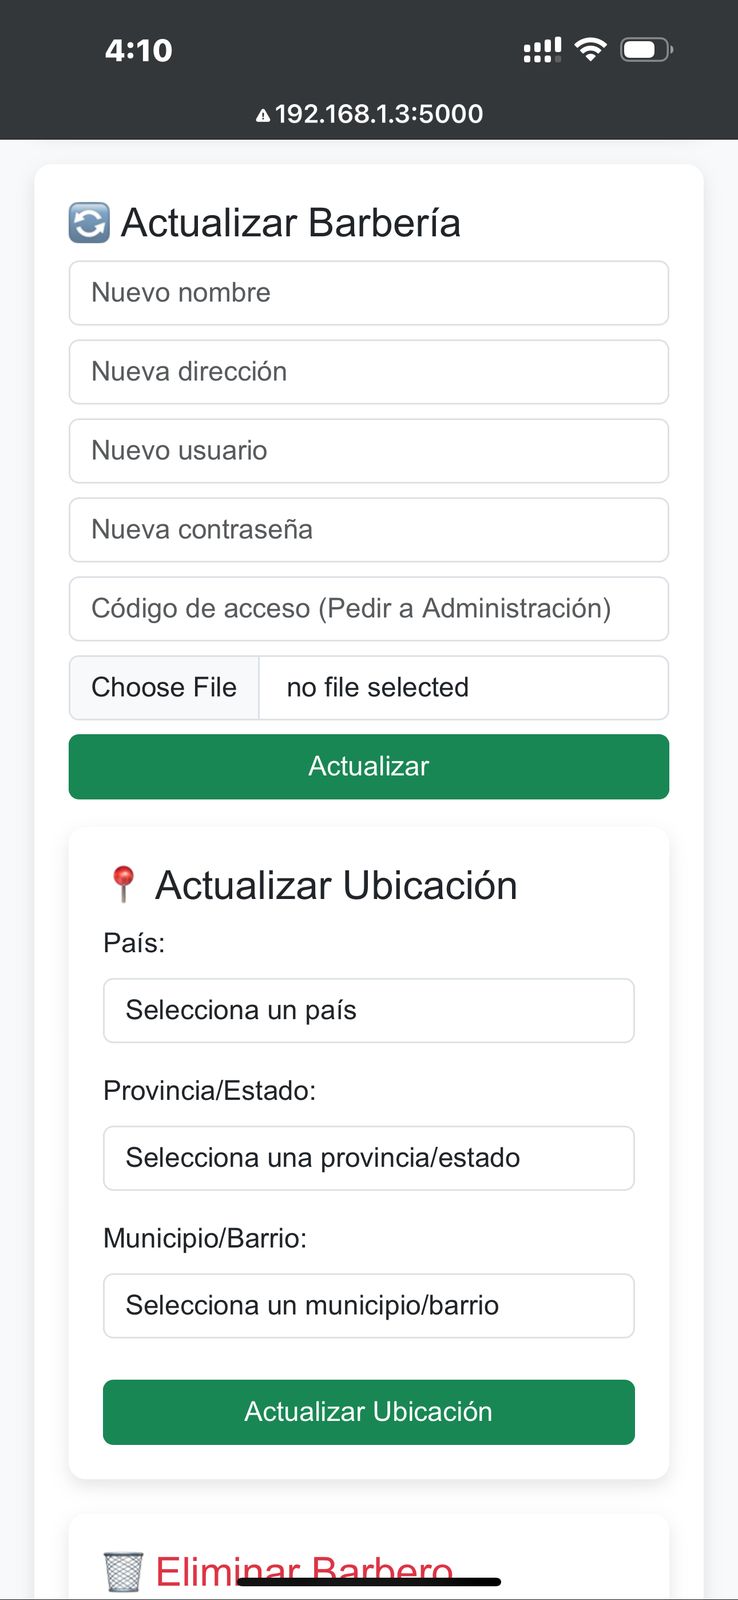The height and width of the screenshot is (1600, 738).
Task: Open the Selecciona un país dropdown
Action: [368, 1010]
